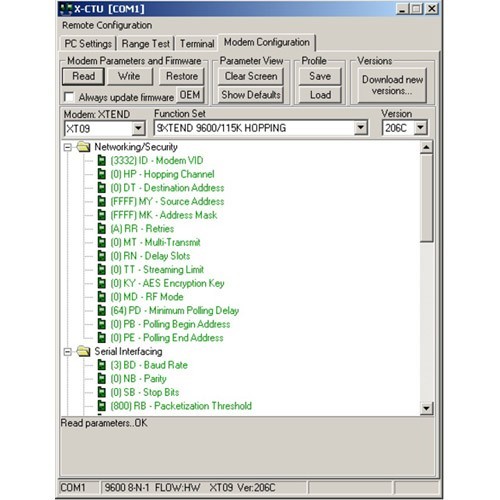The height and width of the screenshot is (500, 500).
Task: Click the RB Packetization Threshold icon
Action: pos(102,406)
